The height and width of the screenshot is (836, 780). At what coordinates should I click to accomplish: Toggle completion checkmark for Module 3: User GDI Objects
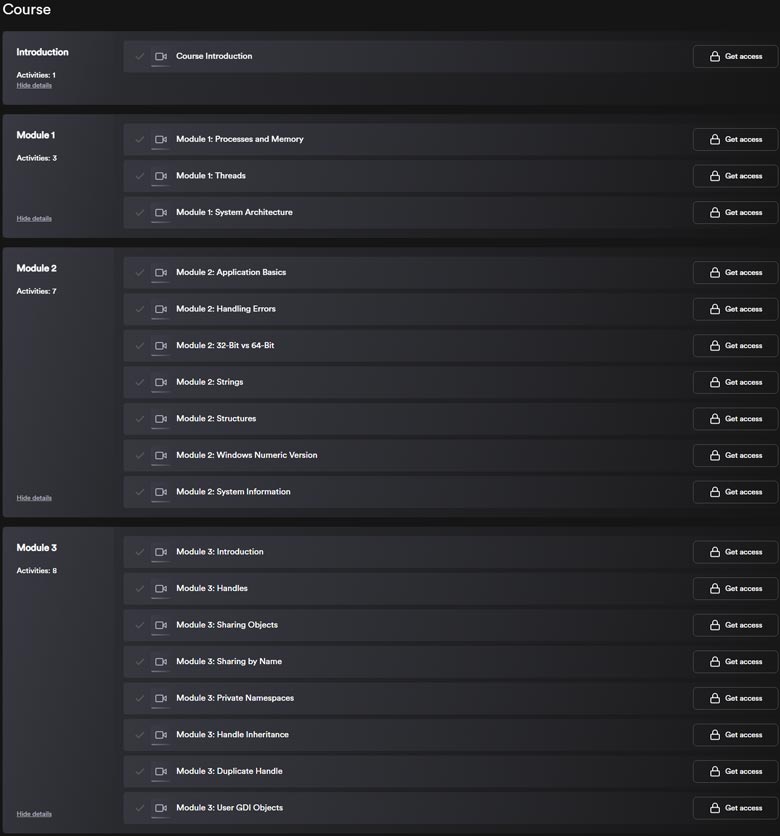(x=140, y=808)
